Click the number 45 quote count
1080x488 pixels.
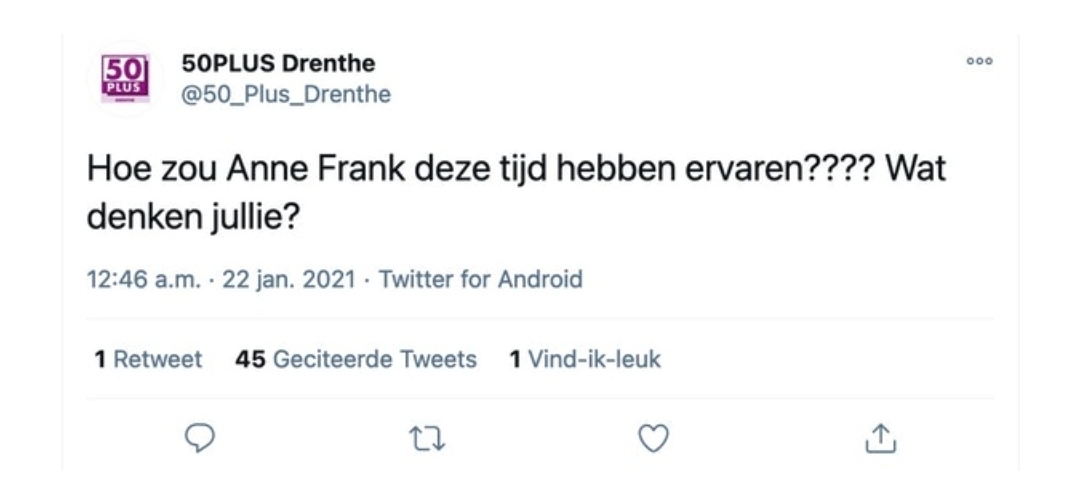click(x=250, y=359)
